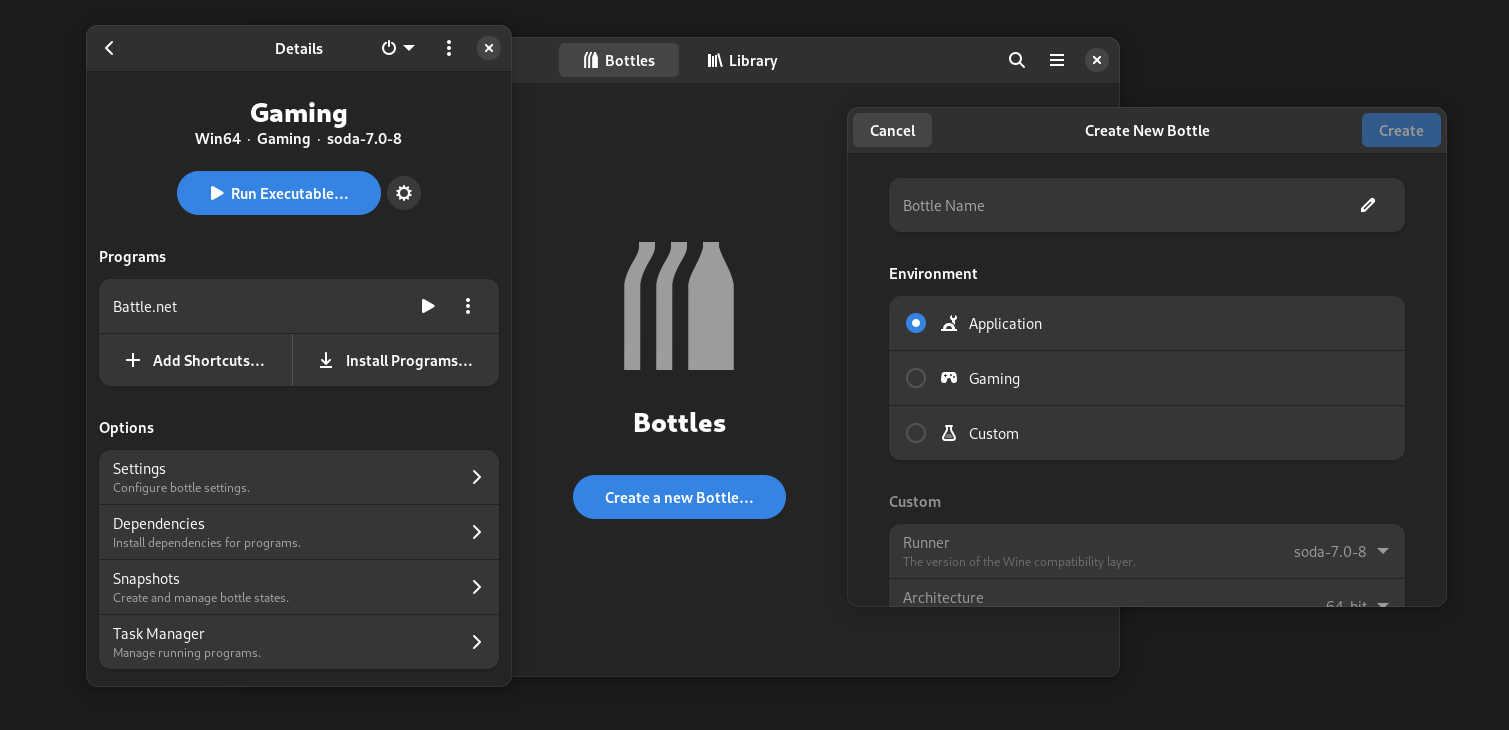
Task: Click Create a new Bottle button
Action: (679, 497)
